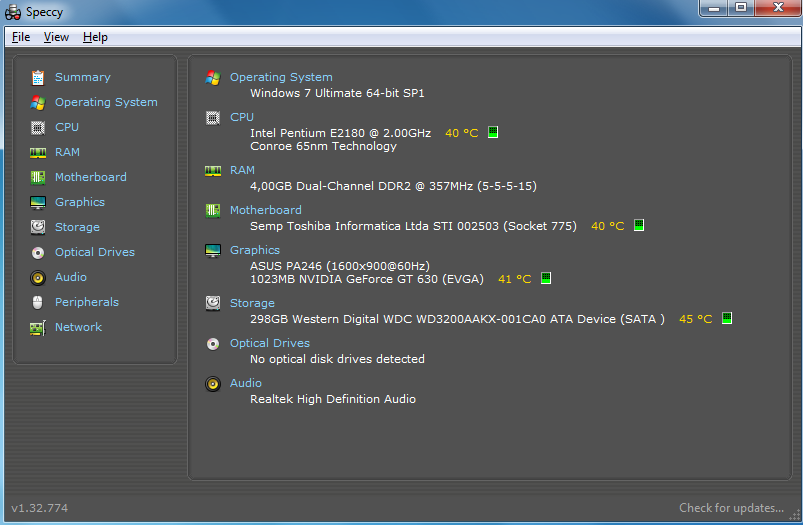This screenshot has width=803, height=525.
Task: Open the Operating System heading link
Action: (x=281, y=77)
